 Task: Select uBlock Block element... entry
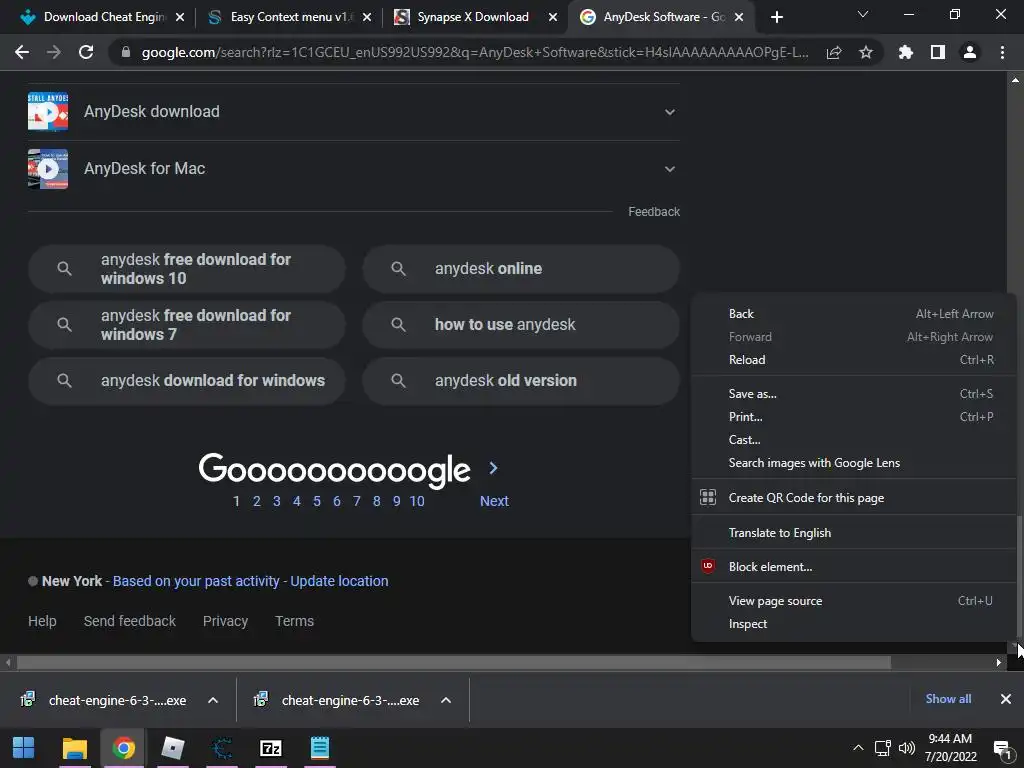pyautogui.click(x=854, y=567)
